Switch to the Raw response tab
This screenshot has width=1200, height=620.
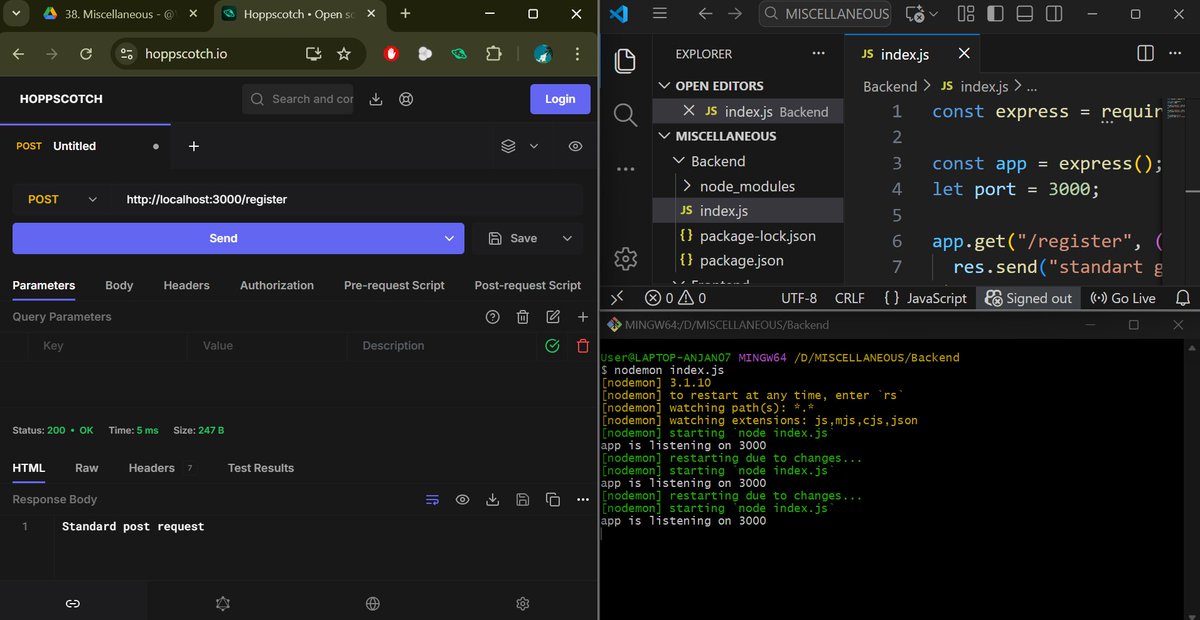pos(87,468)
